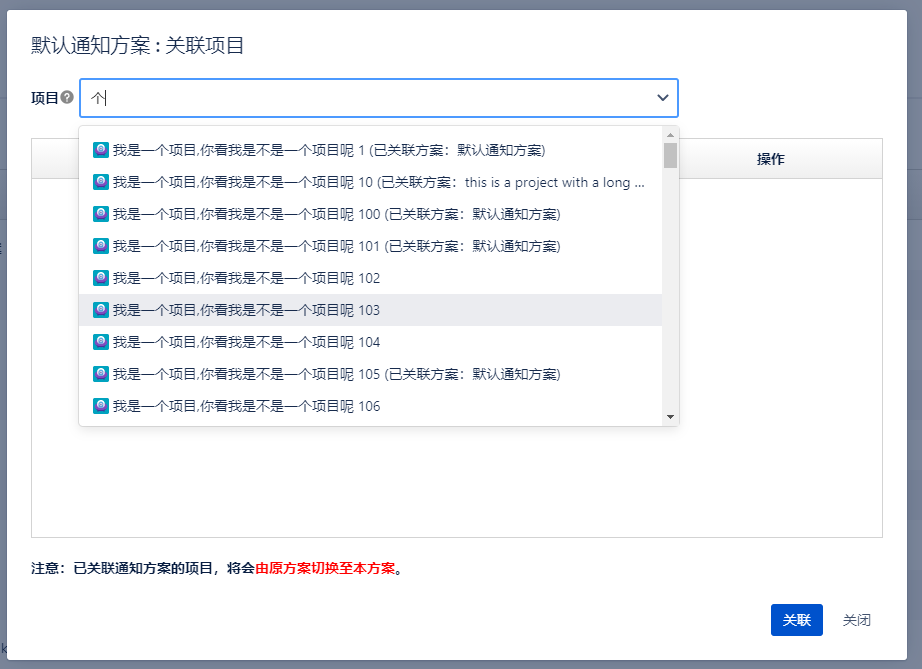Click the avatar icon of project 104
922x669 pixels.
[100, 342]
